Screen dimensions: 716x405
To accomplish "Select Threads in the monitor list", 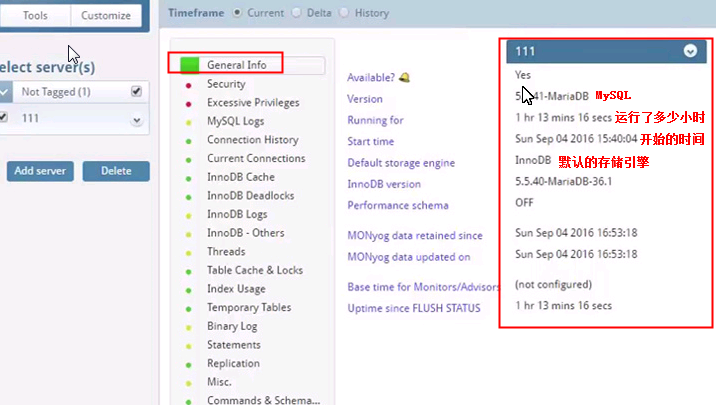I will point(226,252).
